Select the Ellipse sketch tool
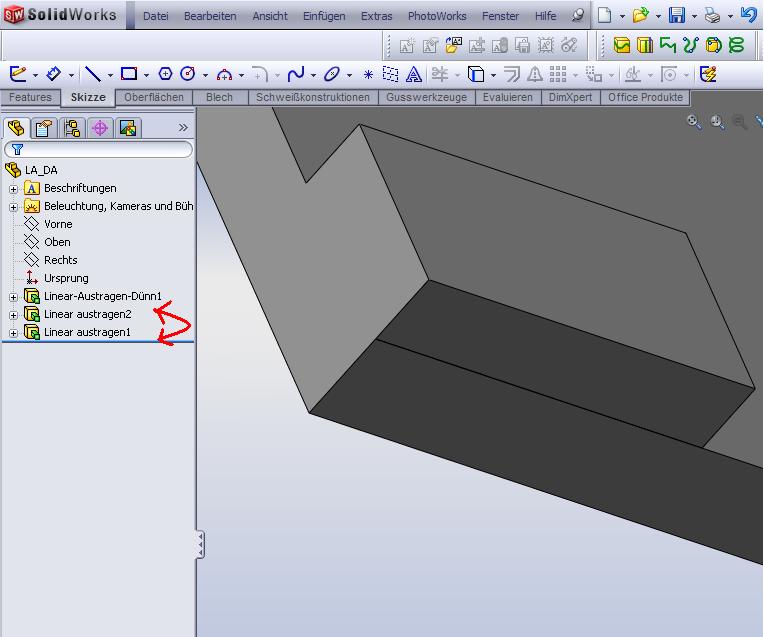The width and height of the screenshot is (764, 637). [330, 74]
